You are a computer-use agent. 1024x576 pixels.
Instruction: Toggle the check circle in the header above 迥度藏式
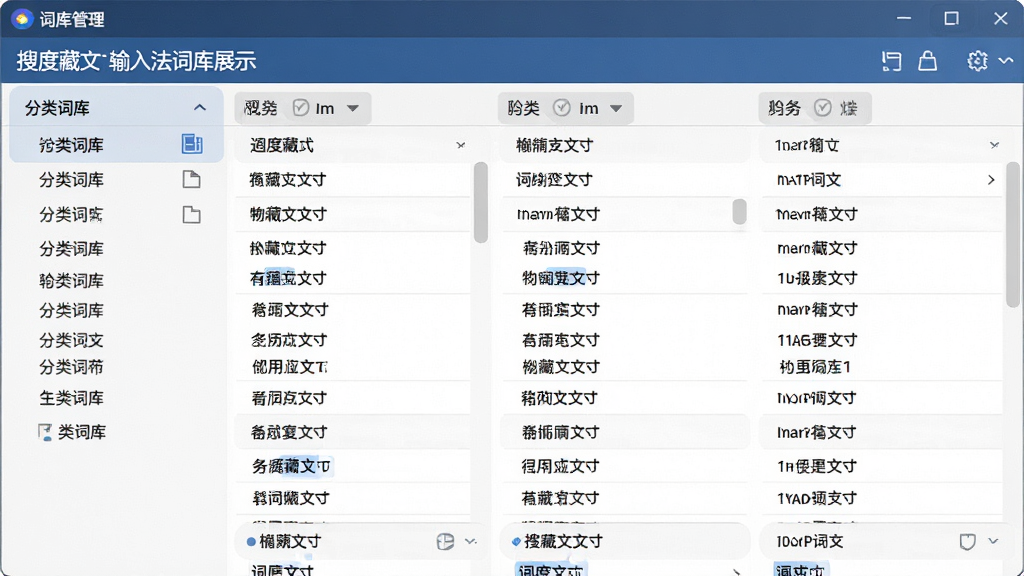(300, 108)
